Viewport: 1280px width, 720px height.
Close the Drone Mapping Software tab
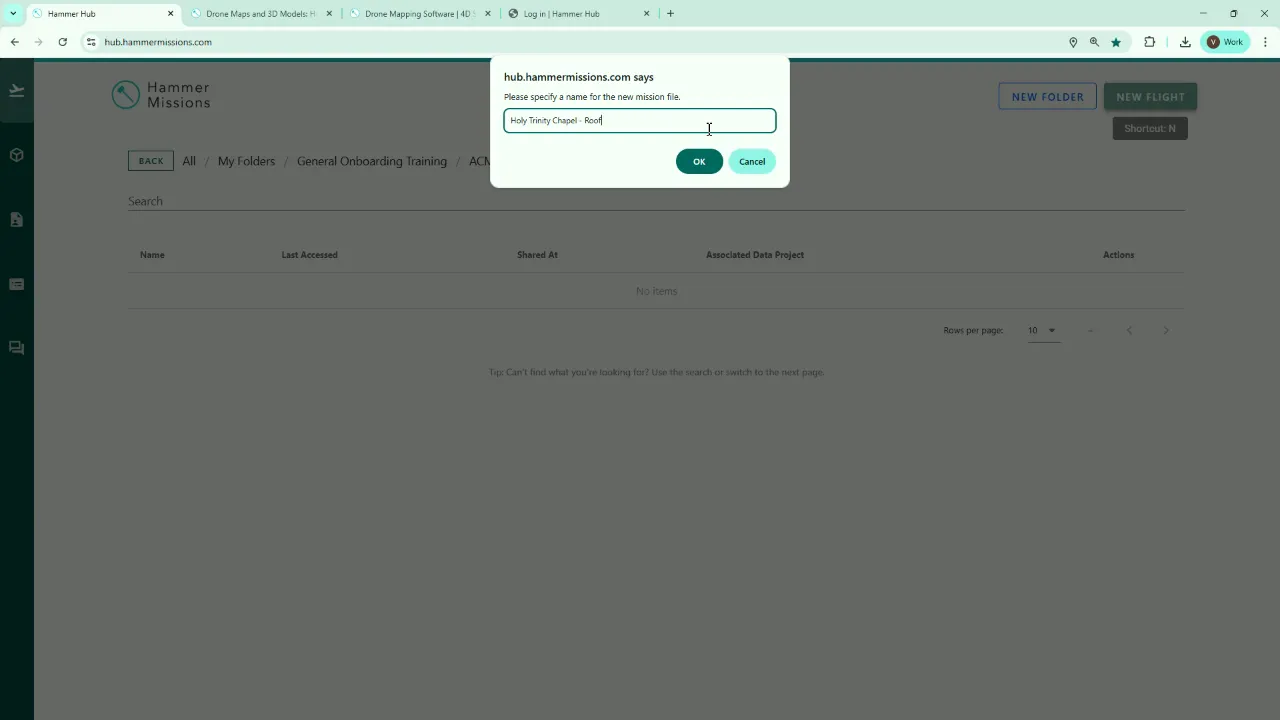click(488, 14)
